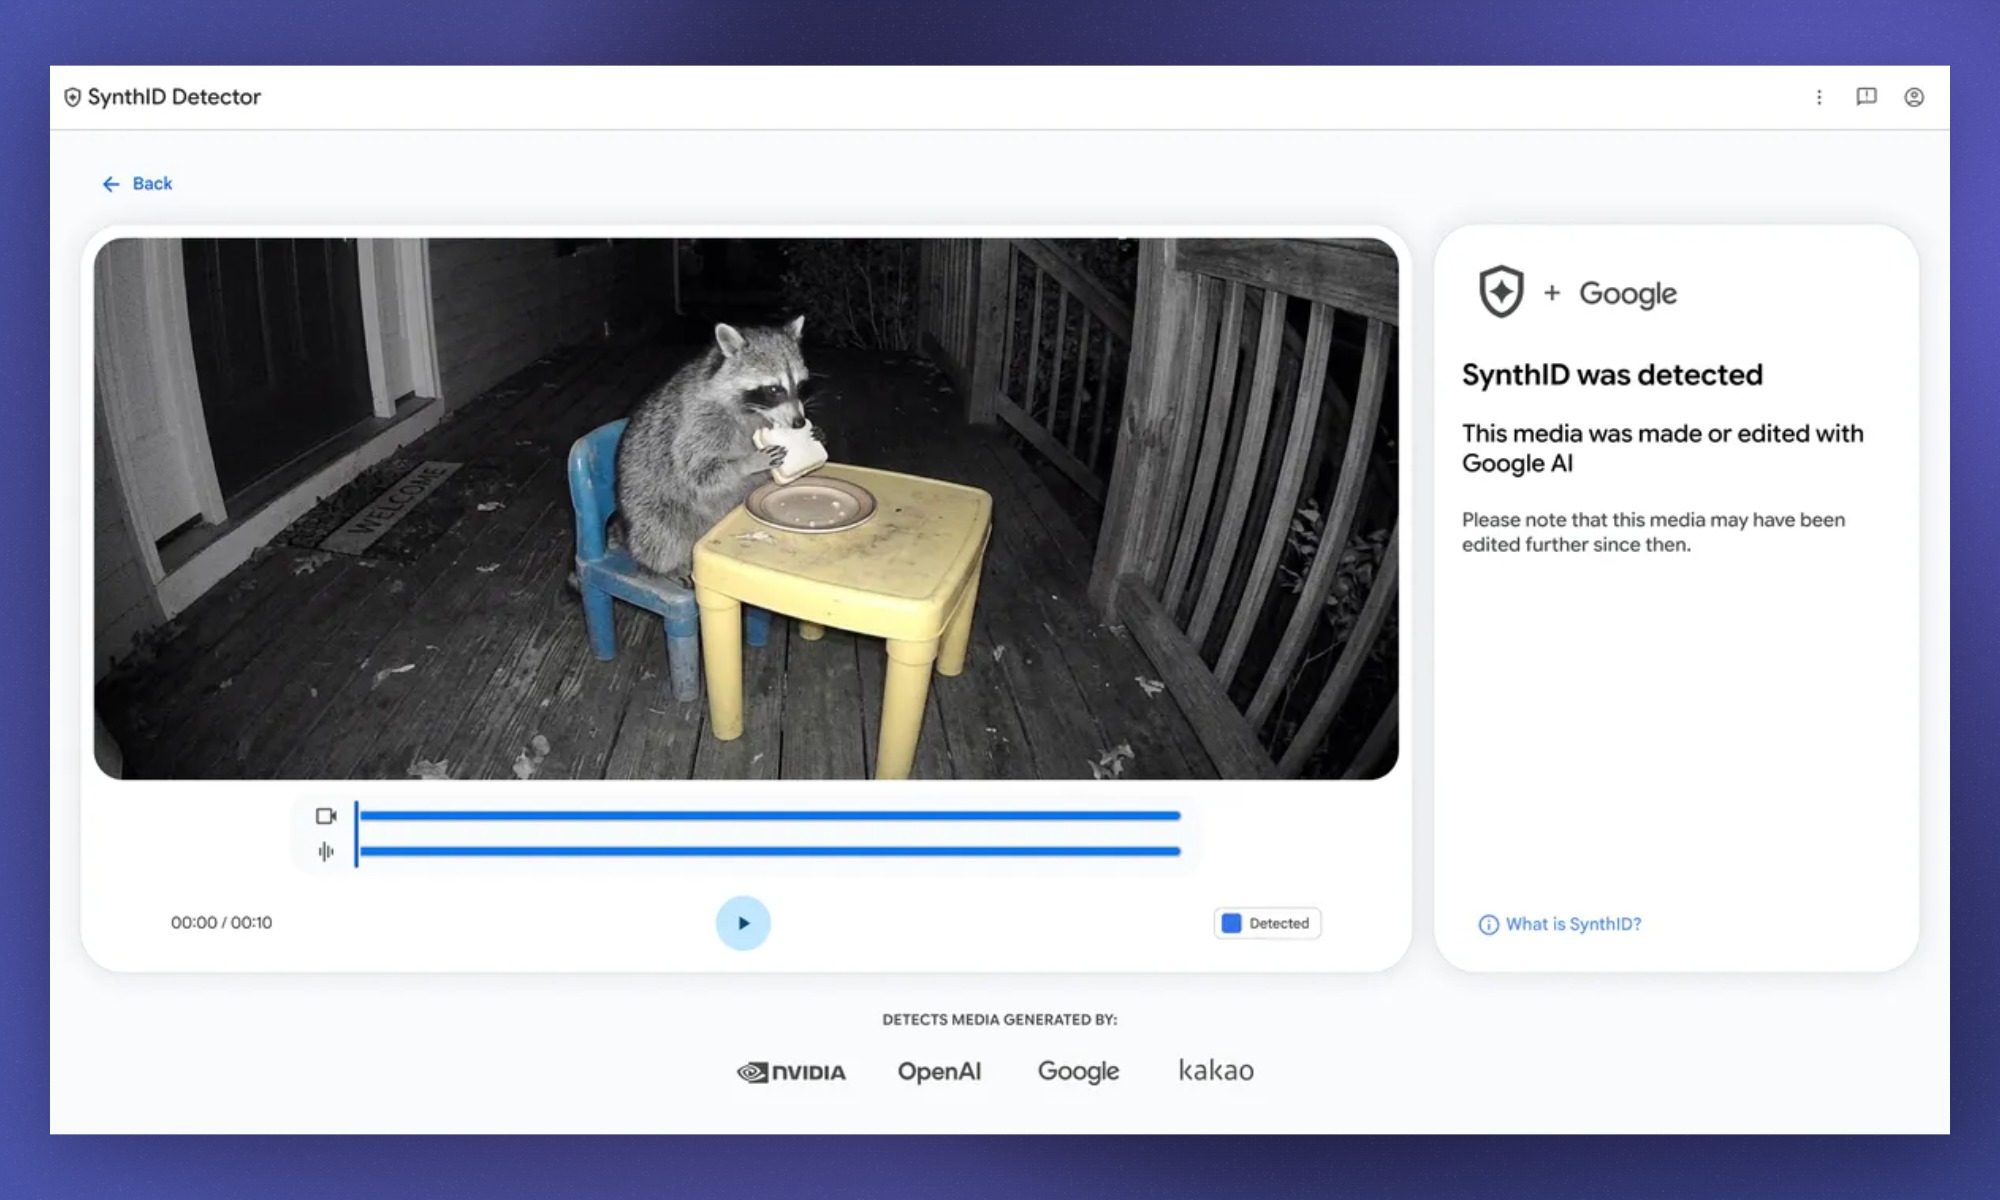Viewport: 2000px width, 1200px height.
Task: Click the SynthID Detector shield logo
Action: [72, 97]
